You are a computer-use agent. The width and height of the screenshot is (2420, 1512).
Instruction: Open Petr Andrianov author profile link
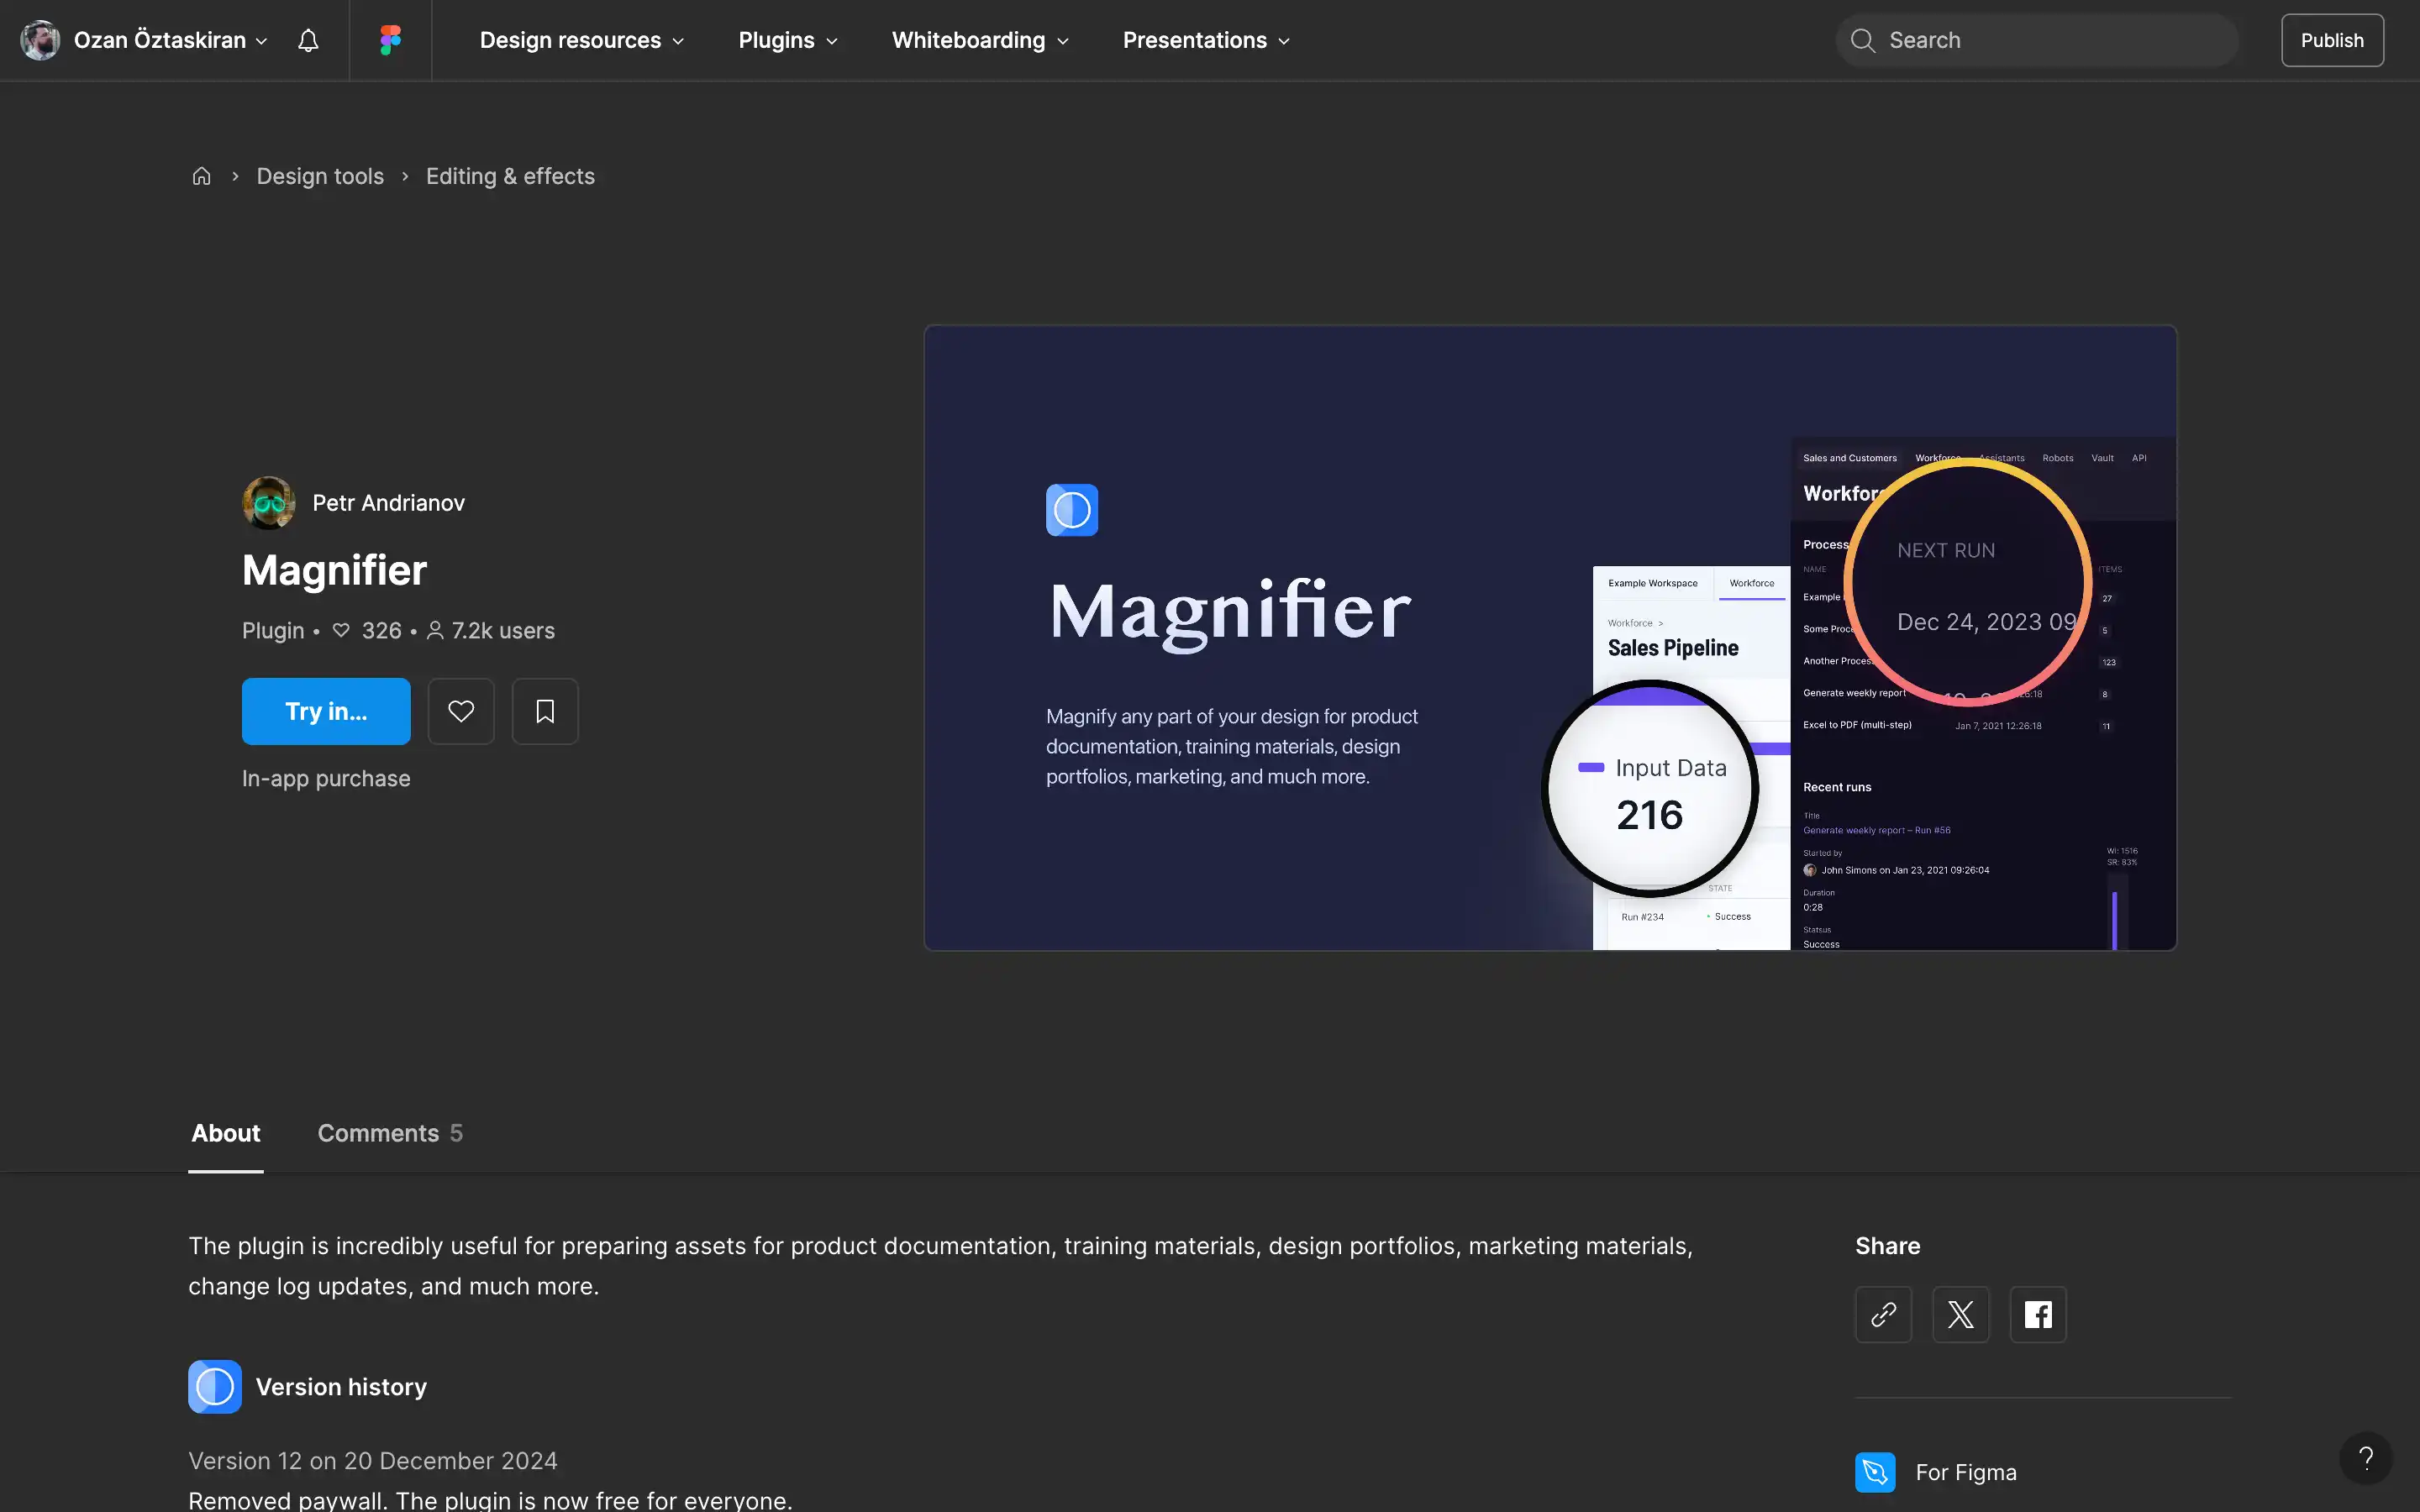coord(388,503)
